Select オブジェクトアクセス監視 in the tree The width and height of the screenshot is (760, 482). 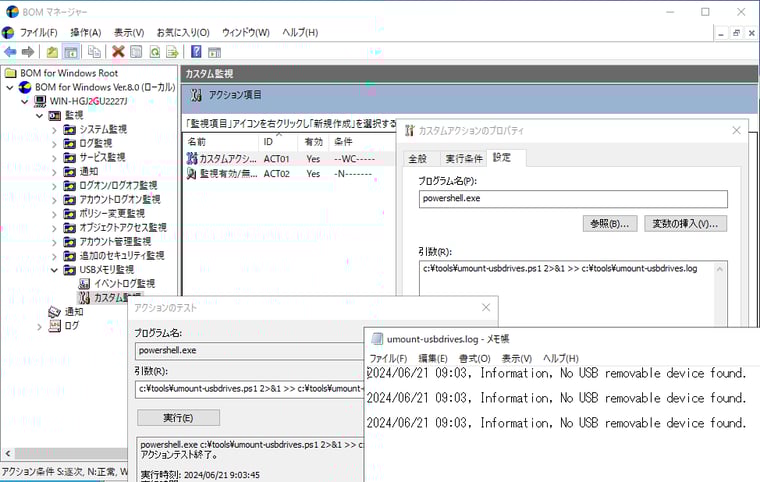(x=123, y=227)
